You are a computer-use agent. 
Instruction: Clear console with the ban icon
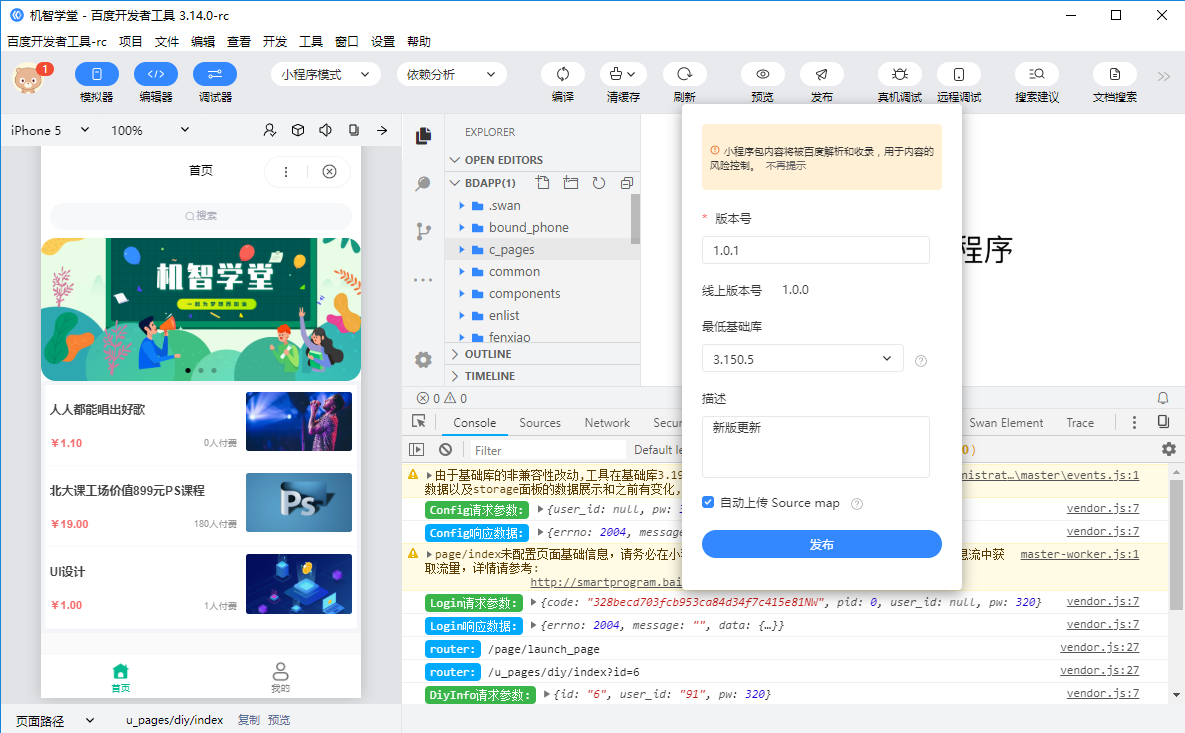click(x=445, y=450)
